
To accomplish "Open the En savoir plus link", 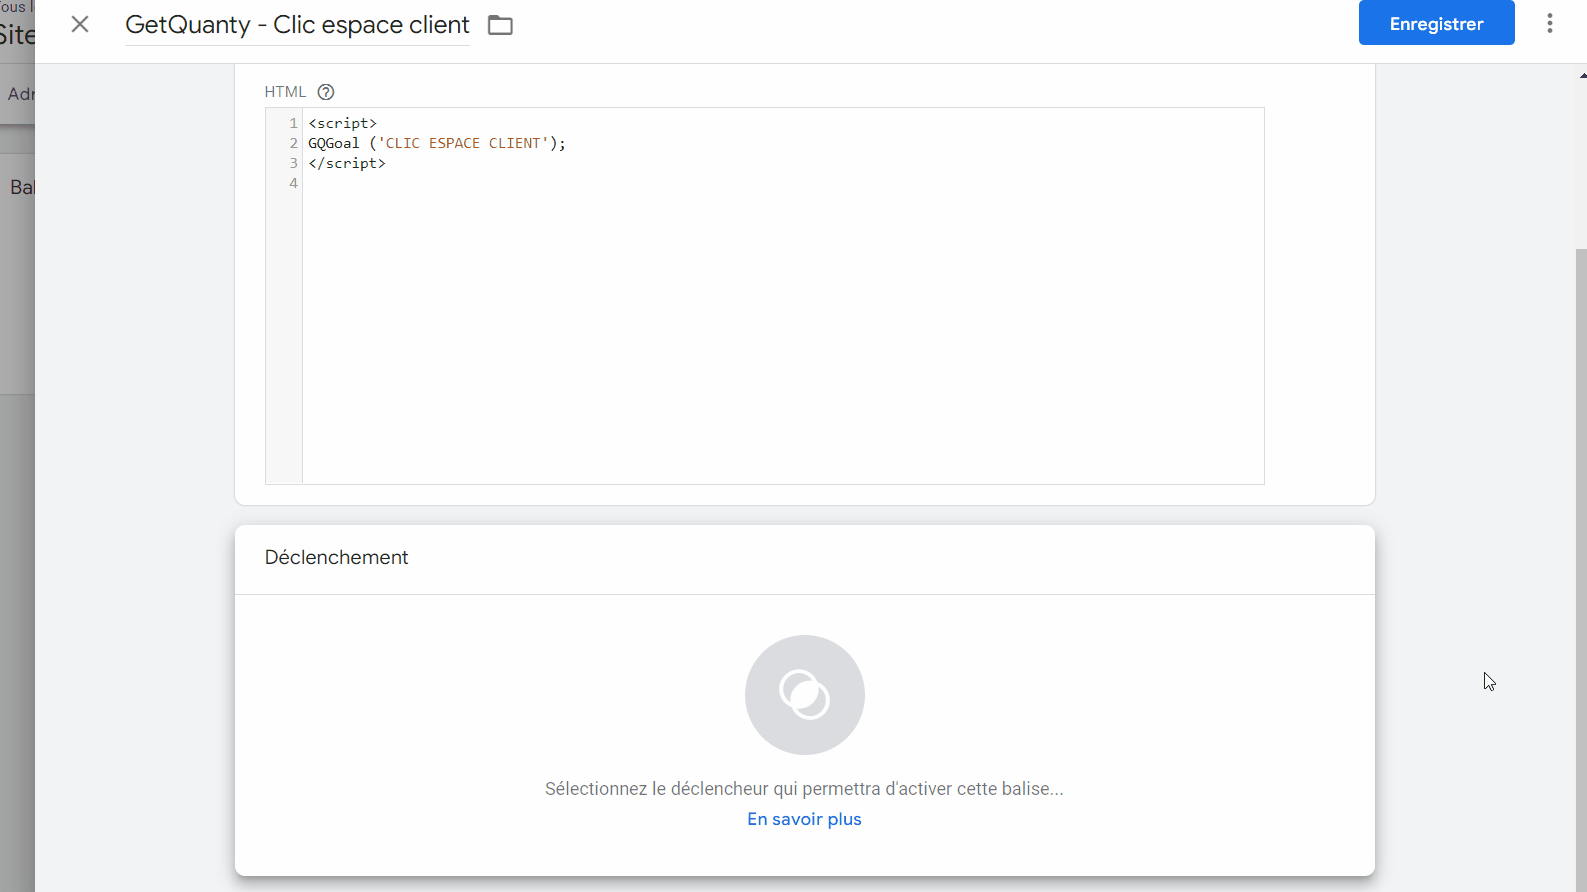I will (804, 819).
